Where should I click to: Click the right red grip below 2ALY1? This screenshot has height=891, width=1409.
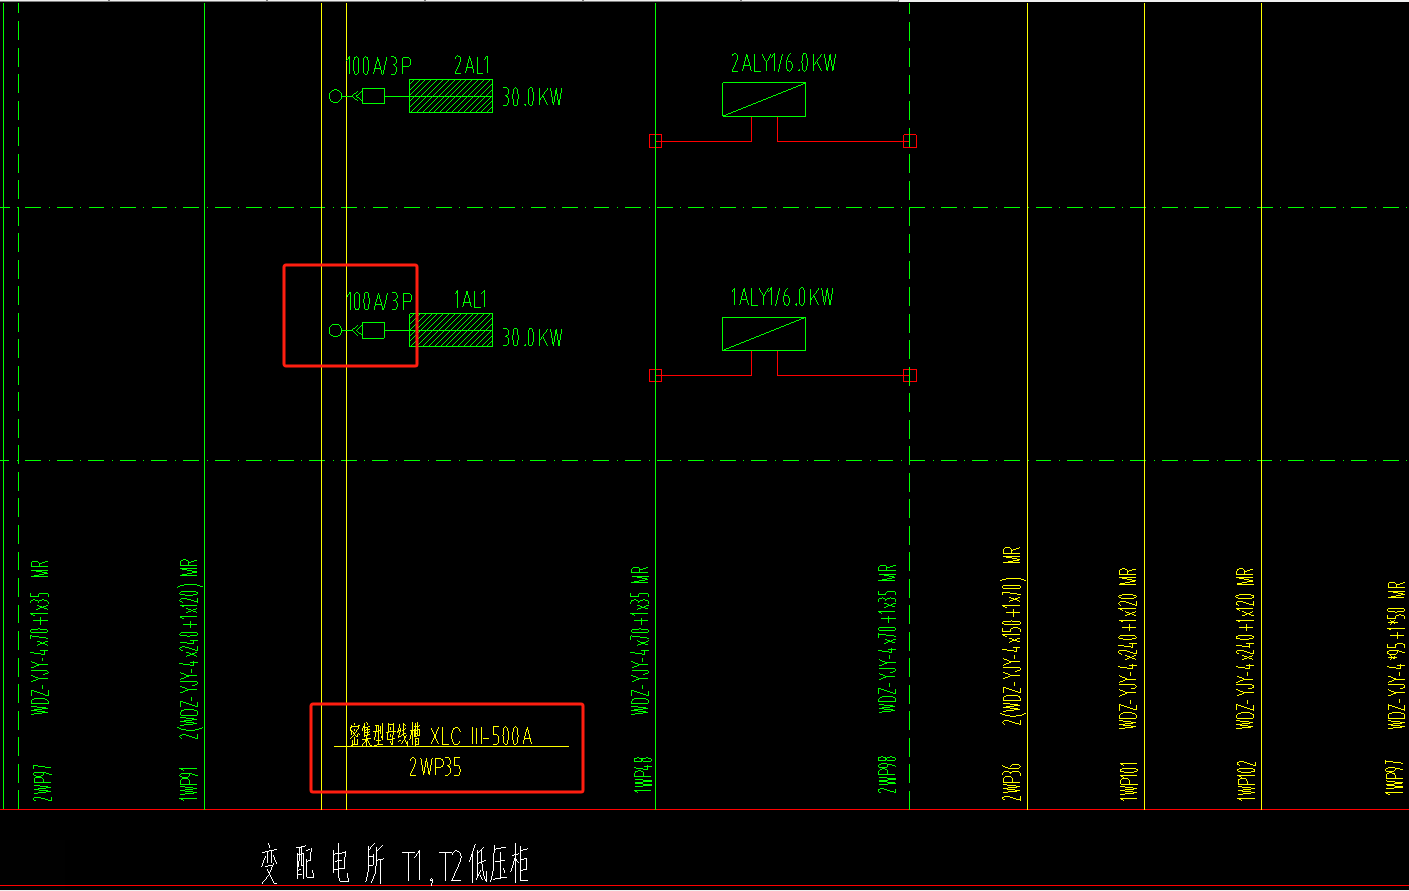point(910,141)
